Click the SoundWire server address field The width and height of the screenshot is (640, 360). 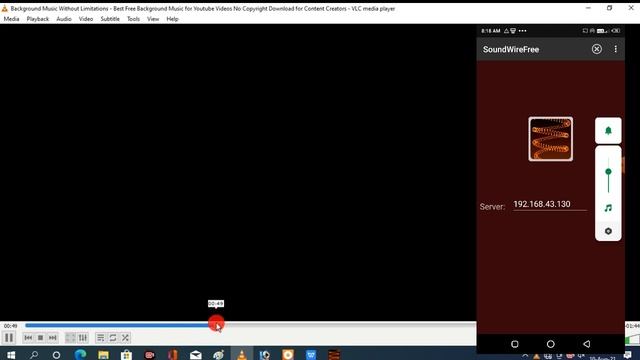tap(550, 204)
